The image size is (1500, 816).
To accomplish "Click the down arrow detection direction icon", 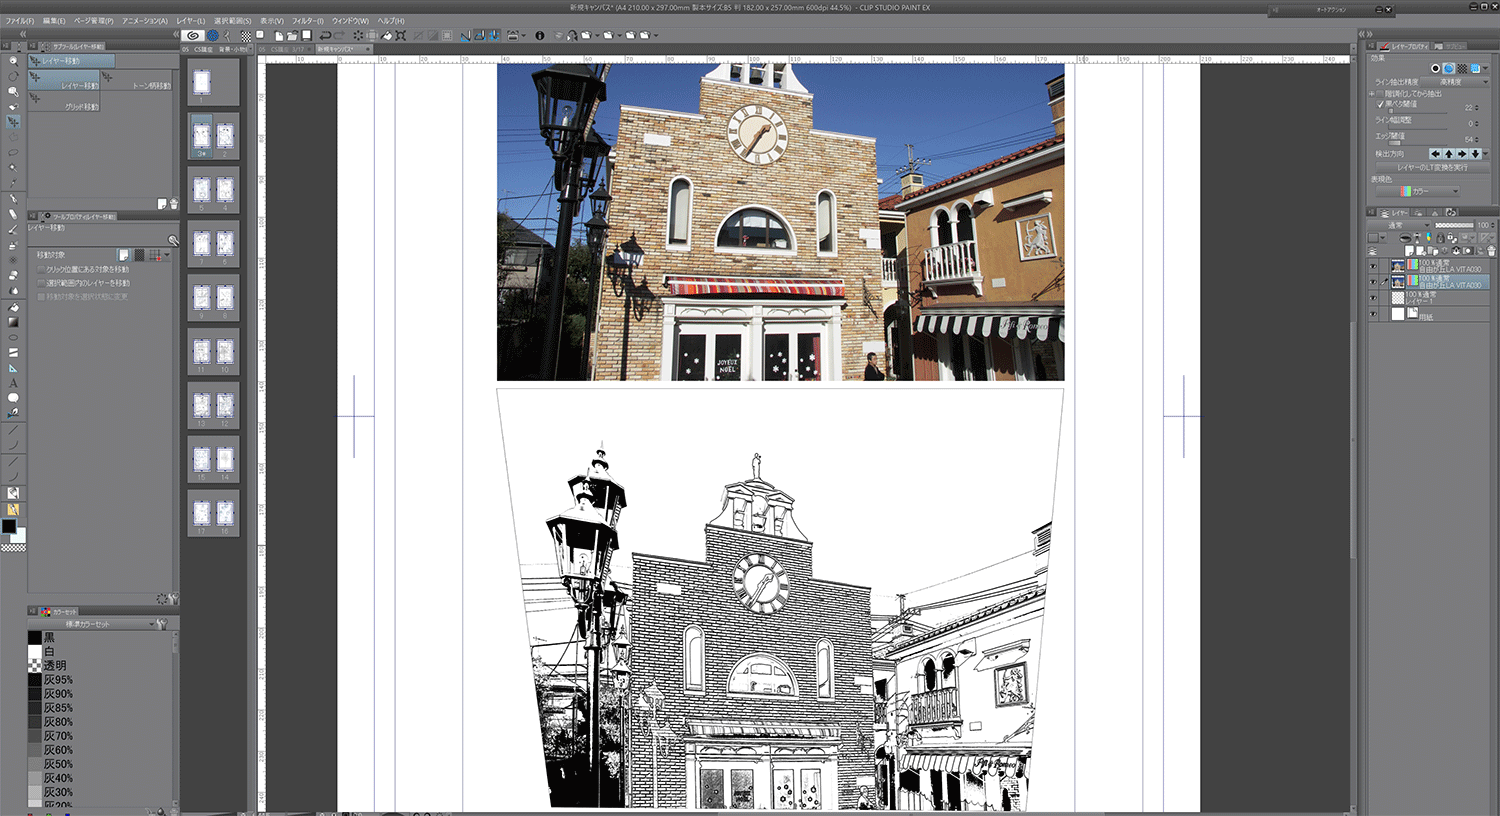I will point(1475,154).
